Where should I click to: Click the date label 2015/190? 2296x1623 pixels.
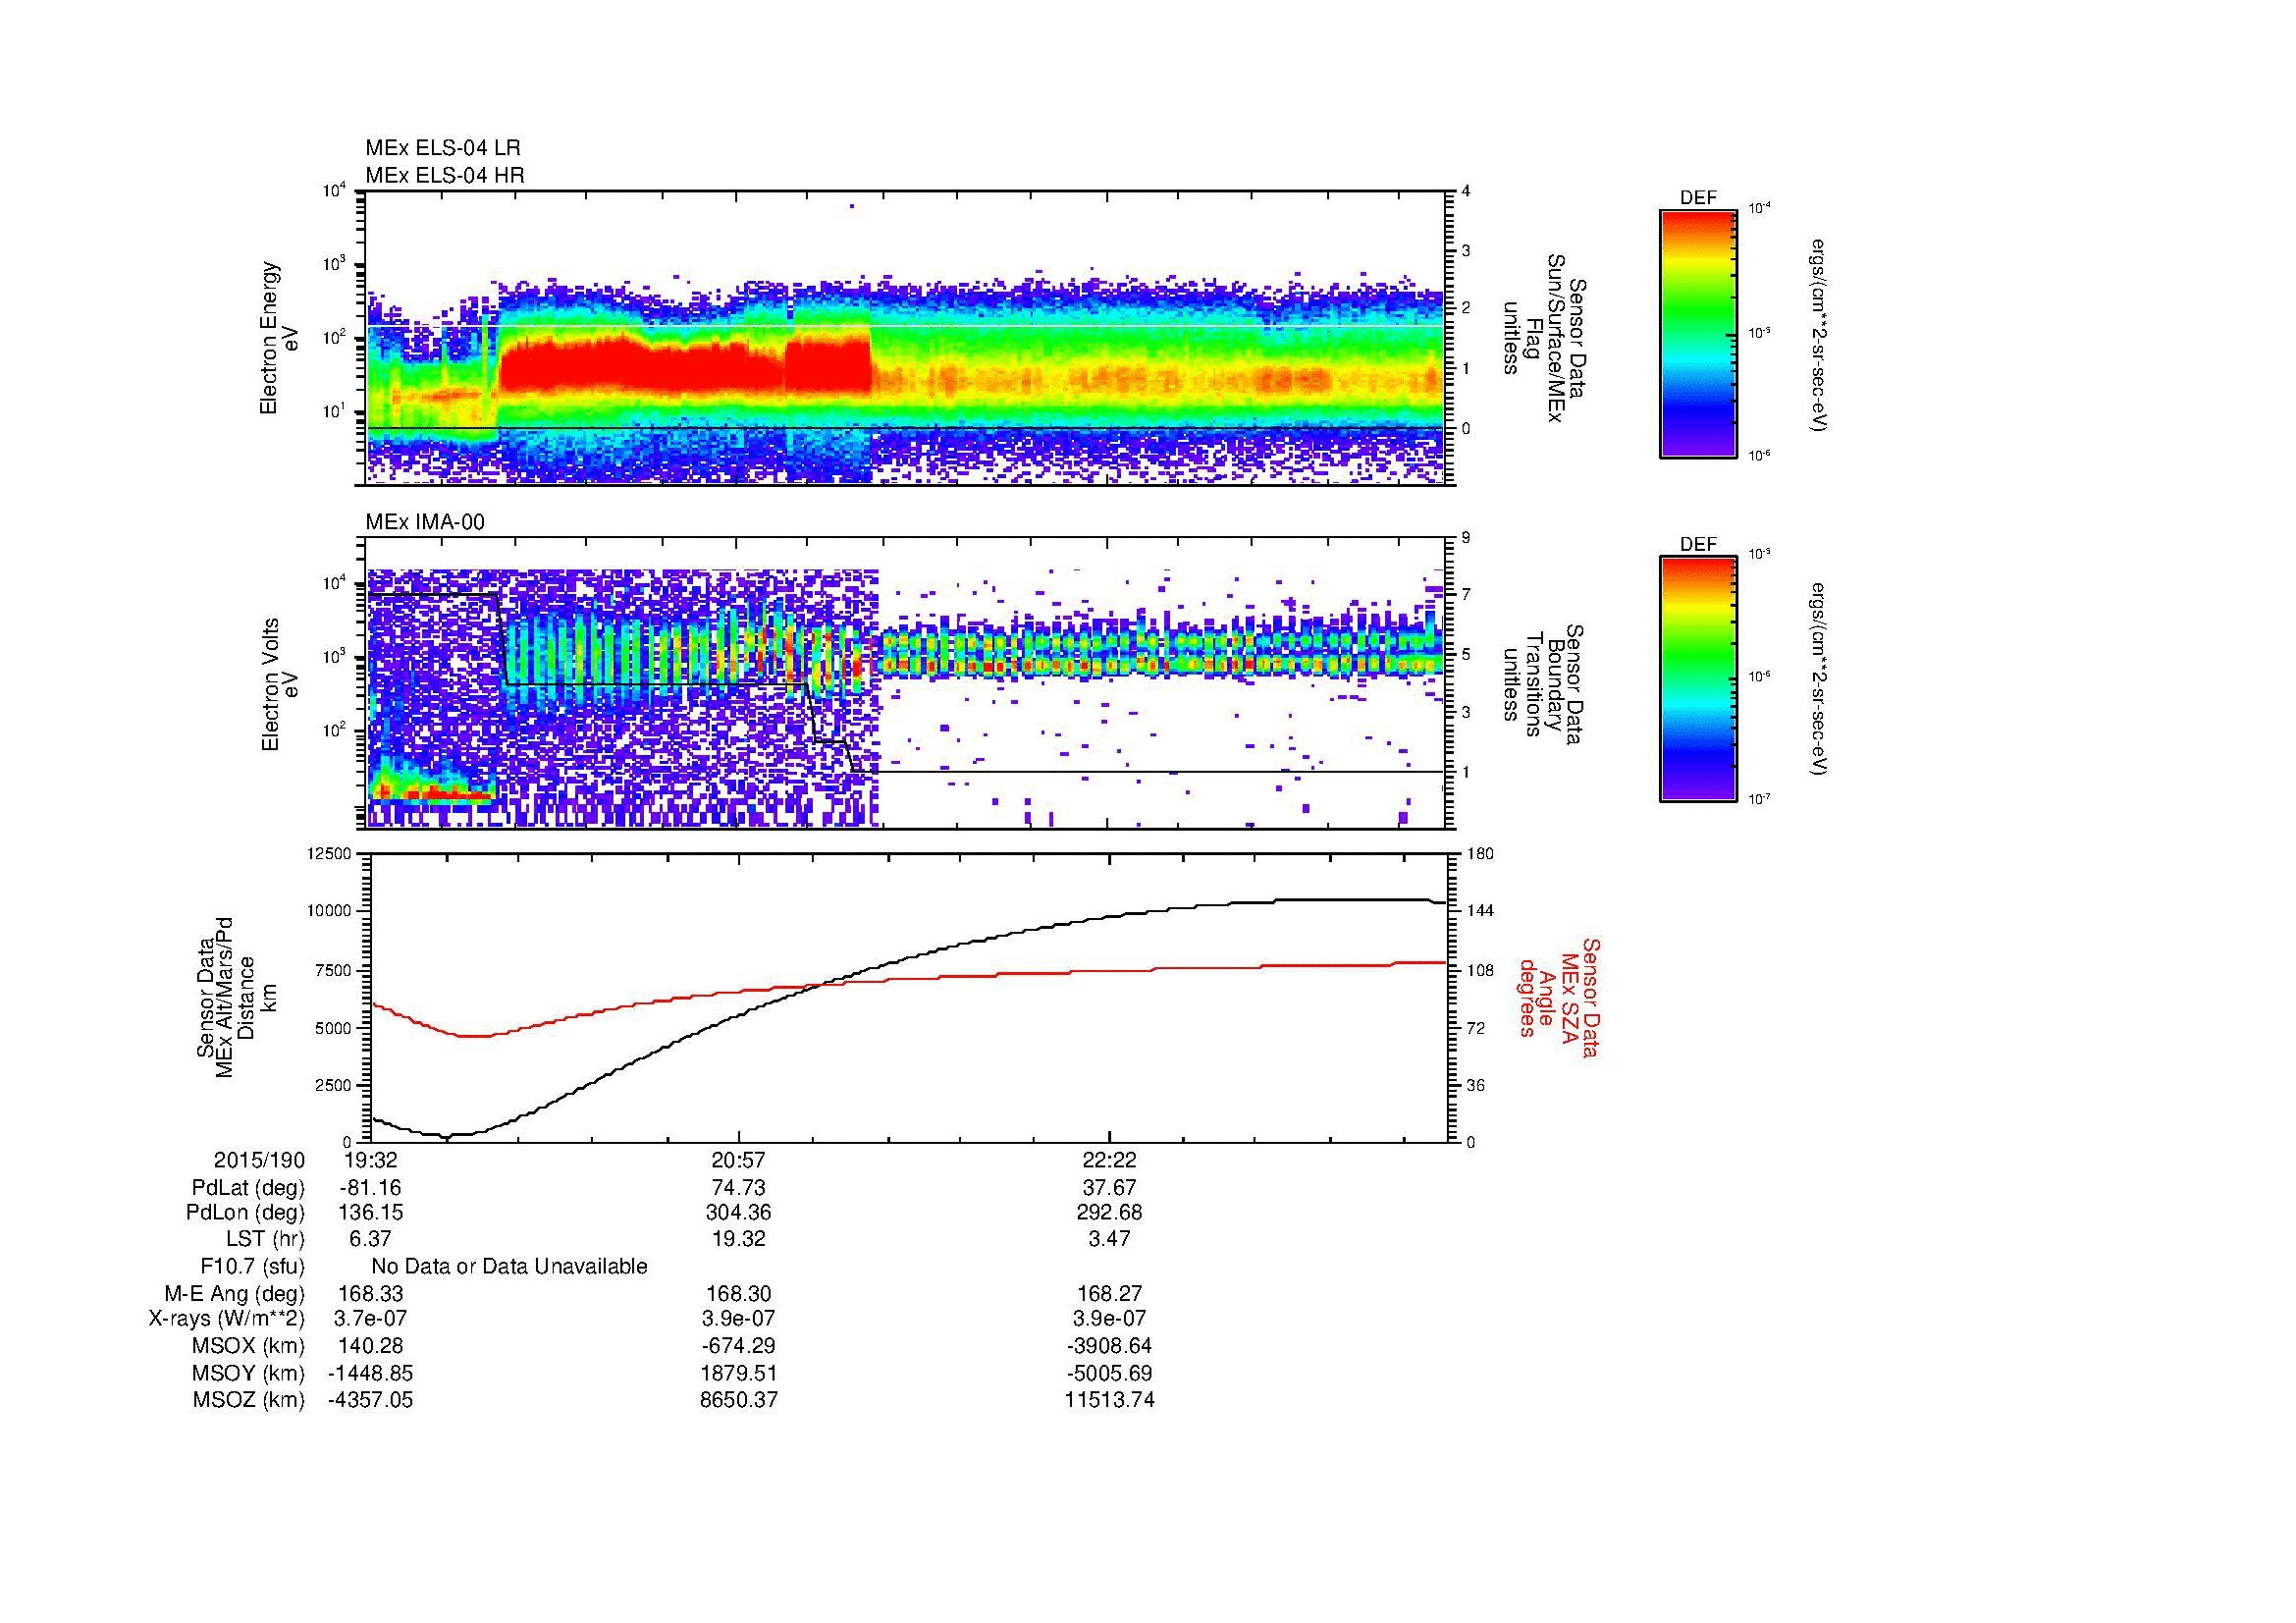point(259,1160)
